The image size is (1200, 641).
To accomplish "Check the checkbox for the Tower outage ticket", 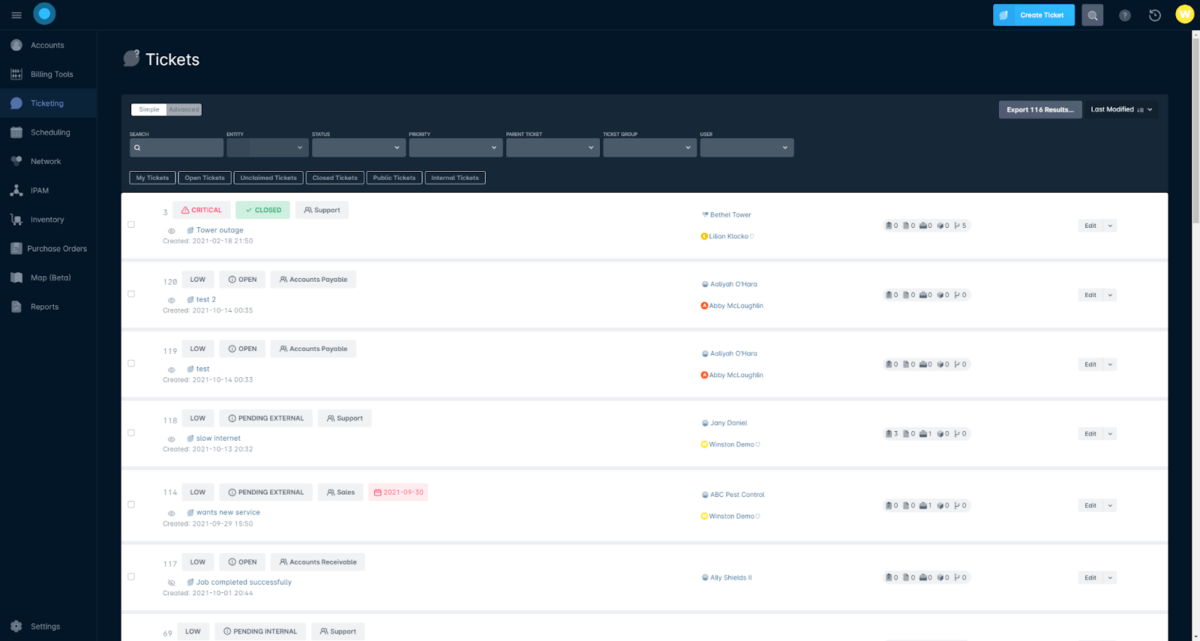I will point(130,224).
